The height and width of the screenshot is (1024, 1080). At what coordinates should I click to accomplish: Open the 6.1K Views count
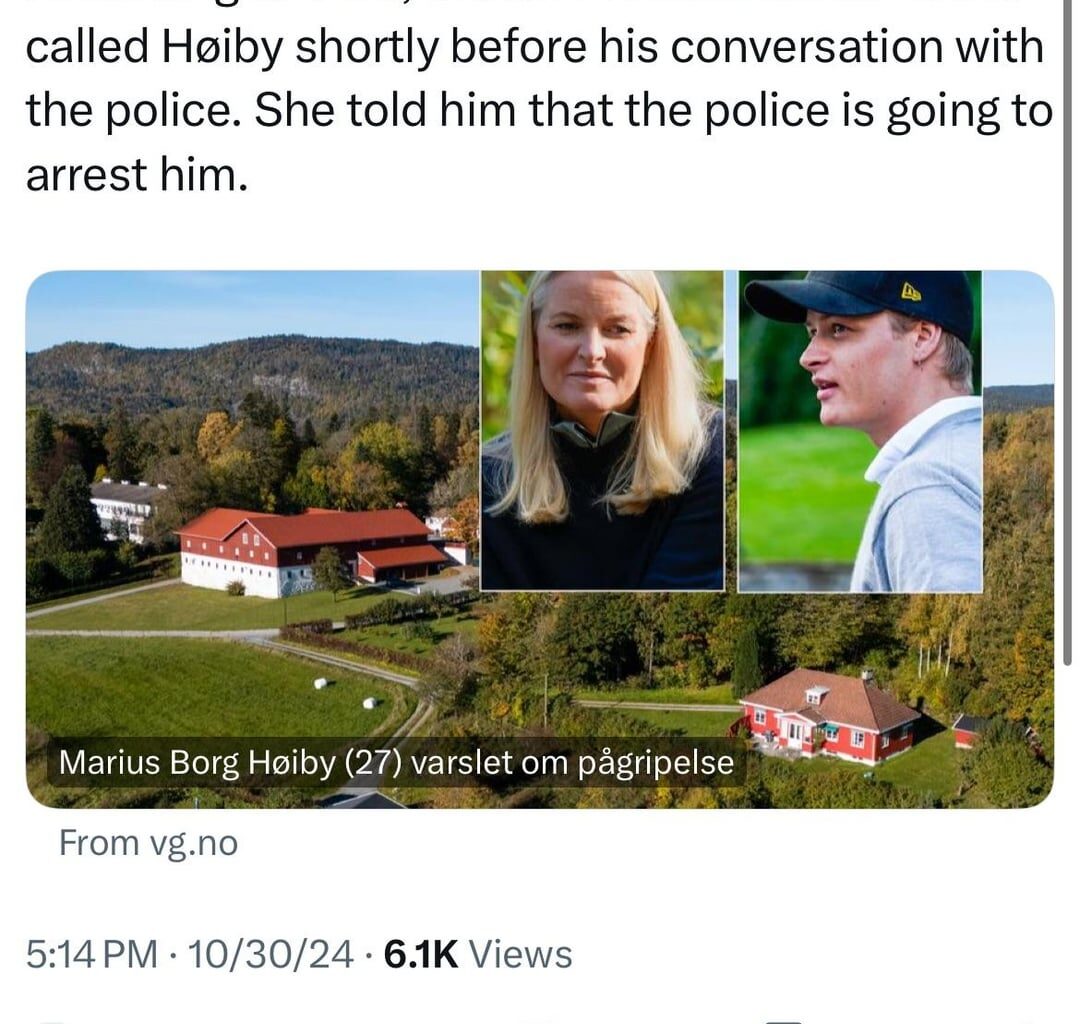point(478,954)
